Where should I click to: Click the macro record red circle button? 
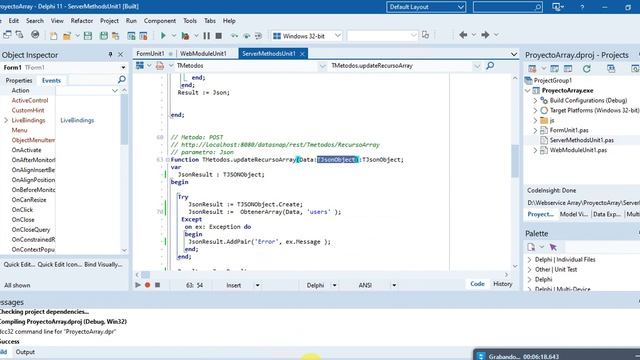(x=147, y=285)
